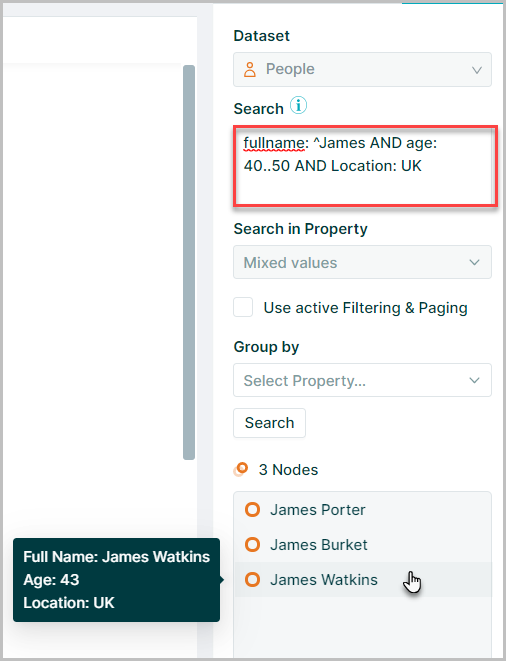Click the chevron on Search in Property dropdown
Screen dimensions: 506x661
pos(474,262)
